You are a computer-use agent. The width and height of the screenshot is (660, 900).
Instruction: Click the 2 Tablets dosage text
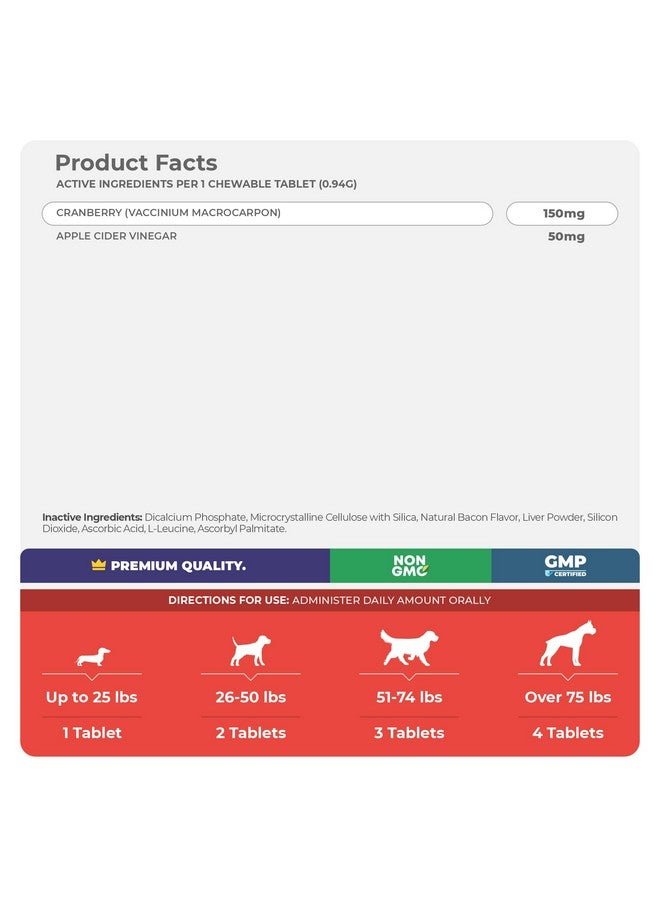click(x=251, y=733)
